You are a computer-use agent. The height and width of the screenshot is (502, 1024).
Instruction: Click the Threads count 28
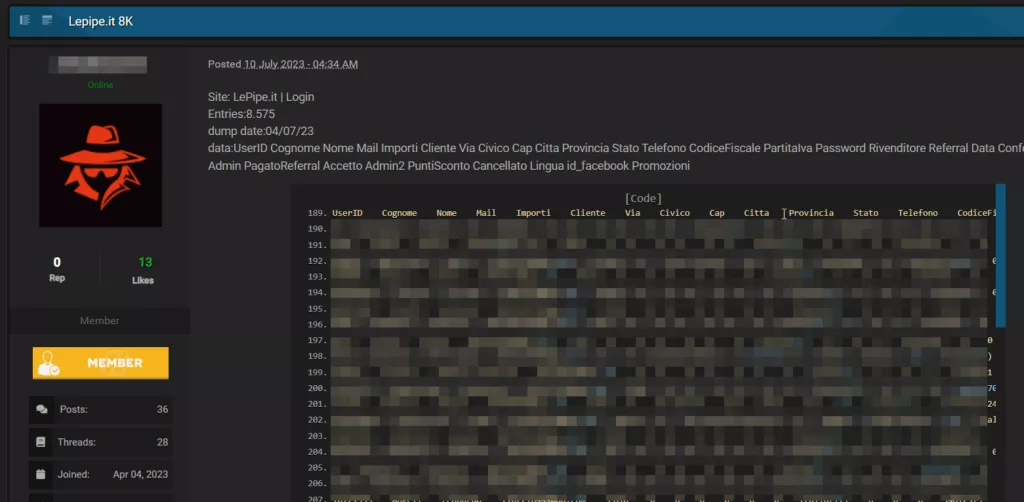162,441
